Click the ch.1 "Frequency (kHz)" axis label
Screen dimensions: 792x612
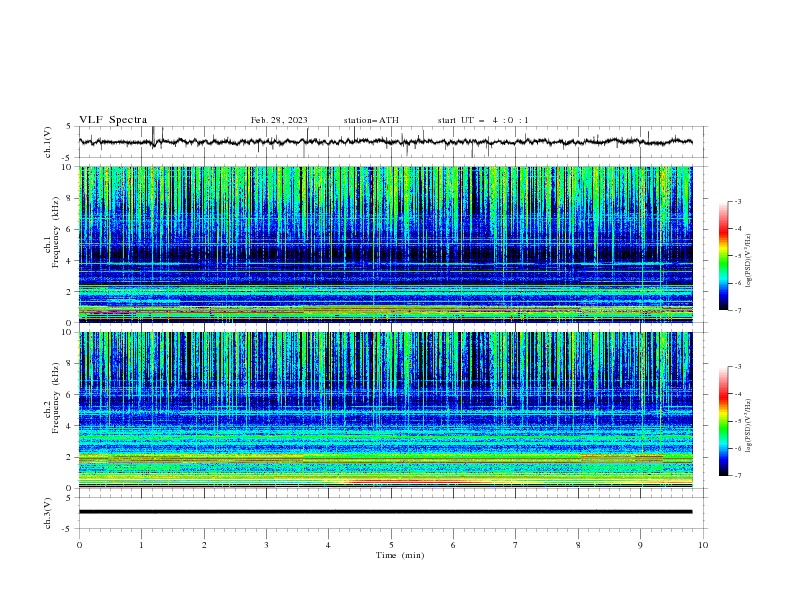tap(56, 233)
